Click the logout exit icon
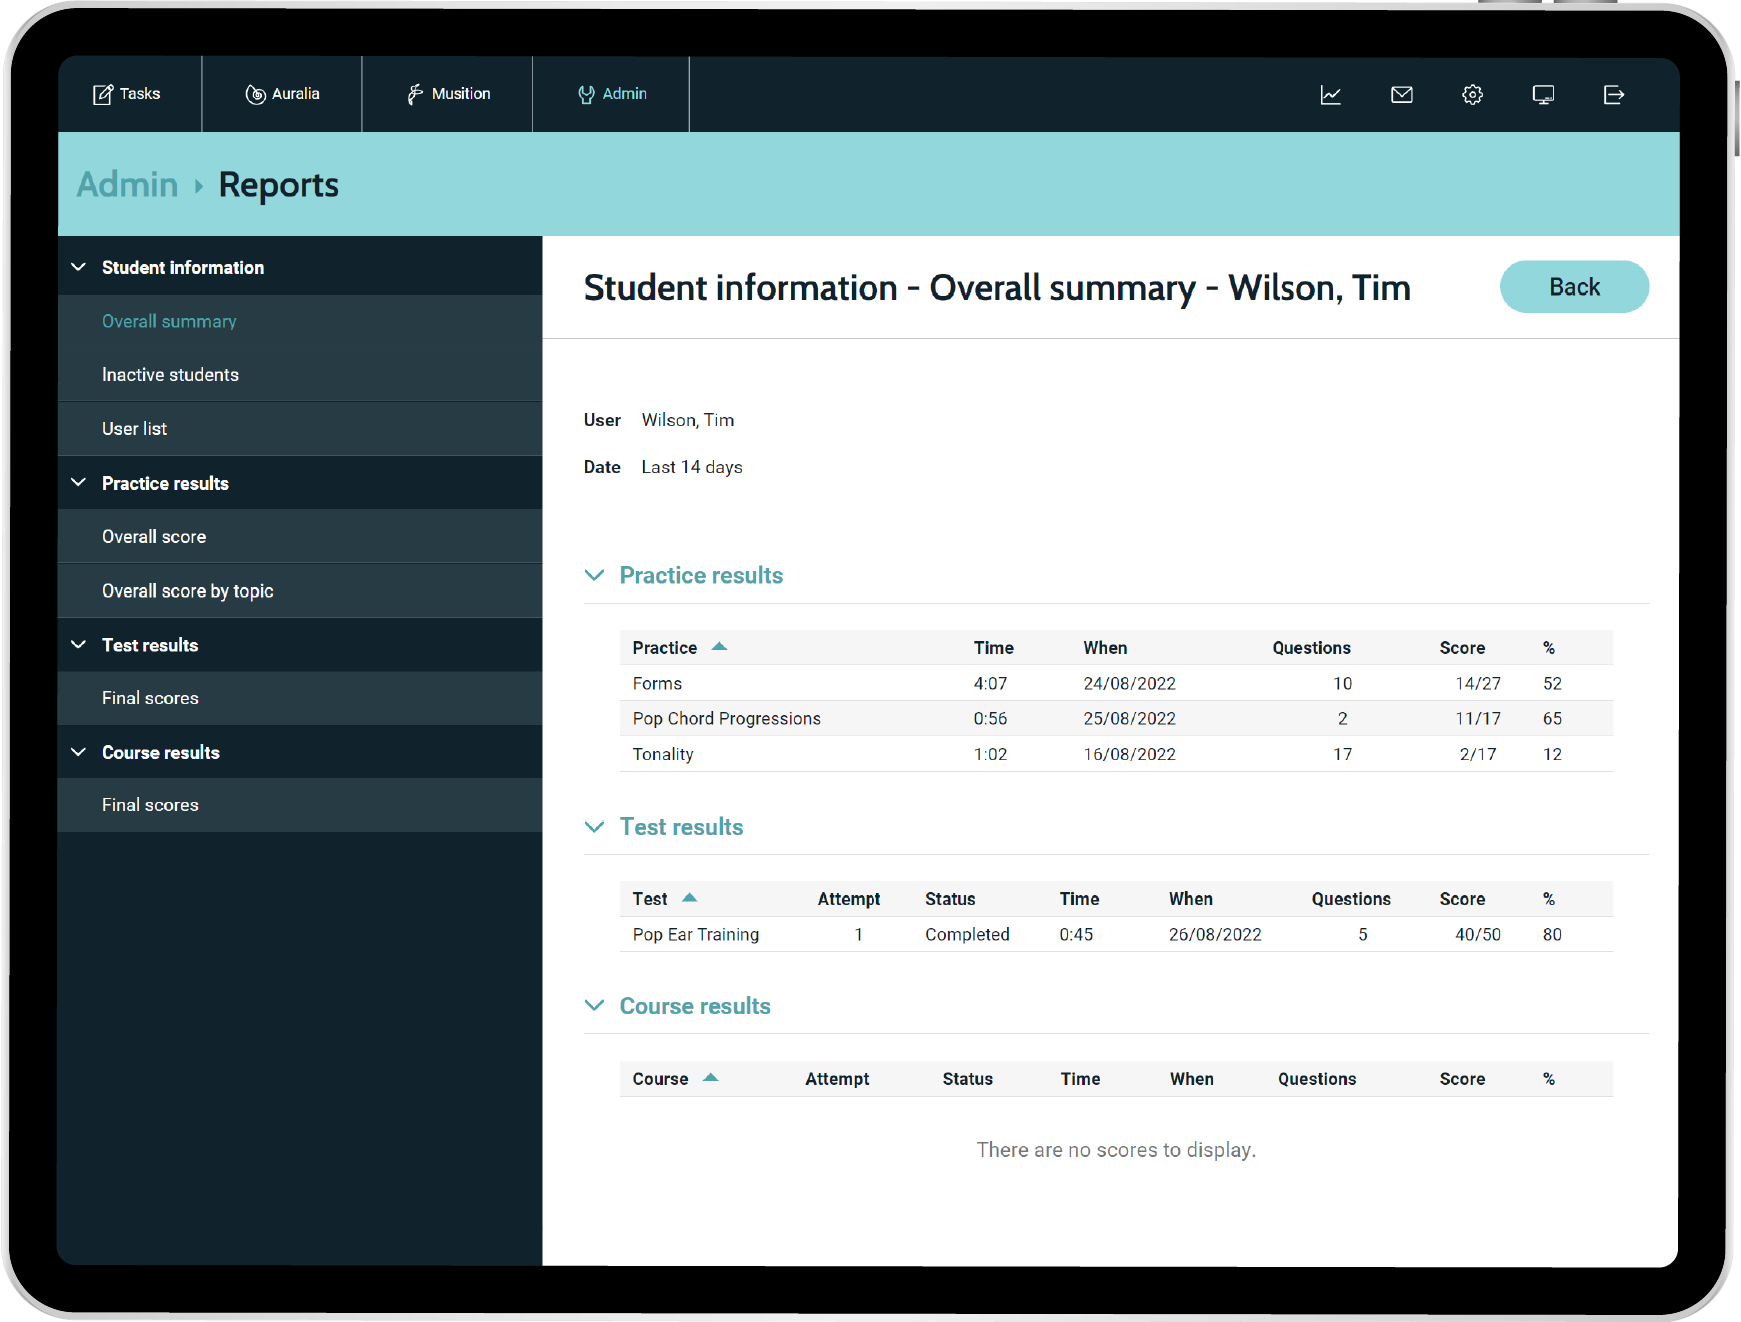The height and width of the screenshot is (1322, 1741). click(1613, 95)
